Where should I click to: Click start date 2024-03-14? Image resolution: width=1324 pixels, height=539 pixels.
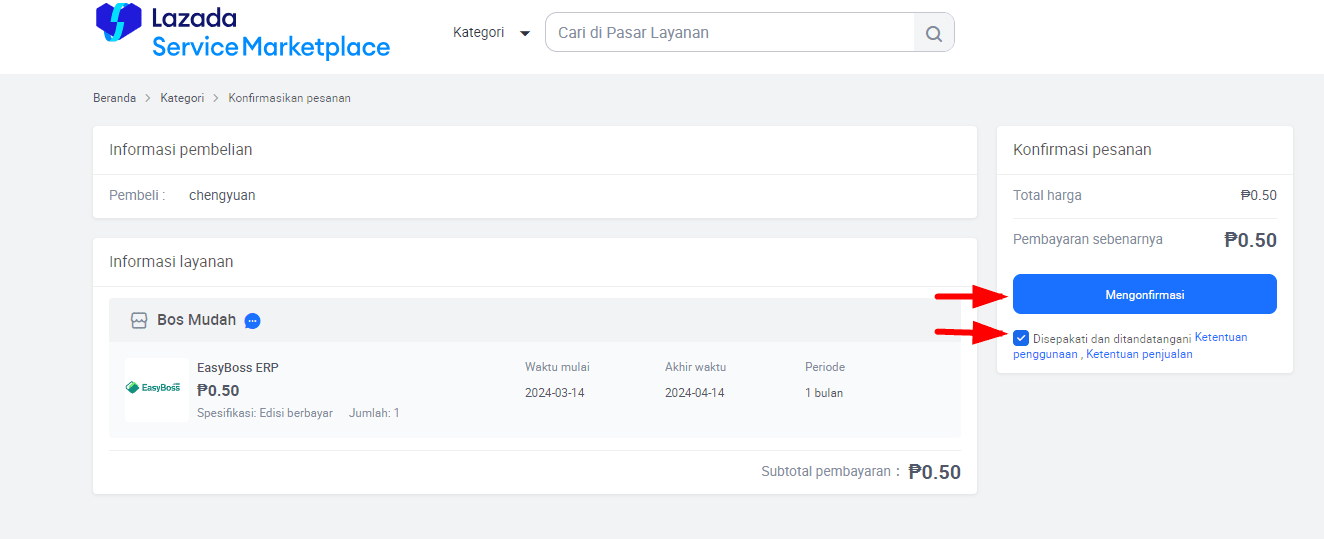coord(555,393)
